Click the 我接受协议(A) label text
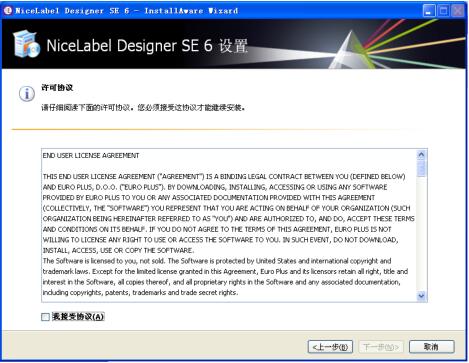The image size is (469, 363). click(78, 317)
